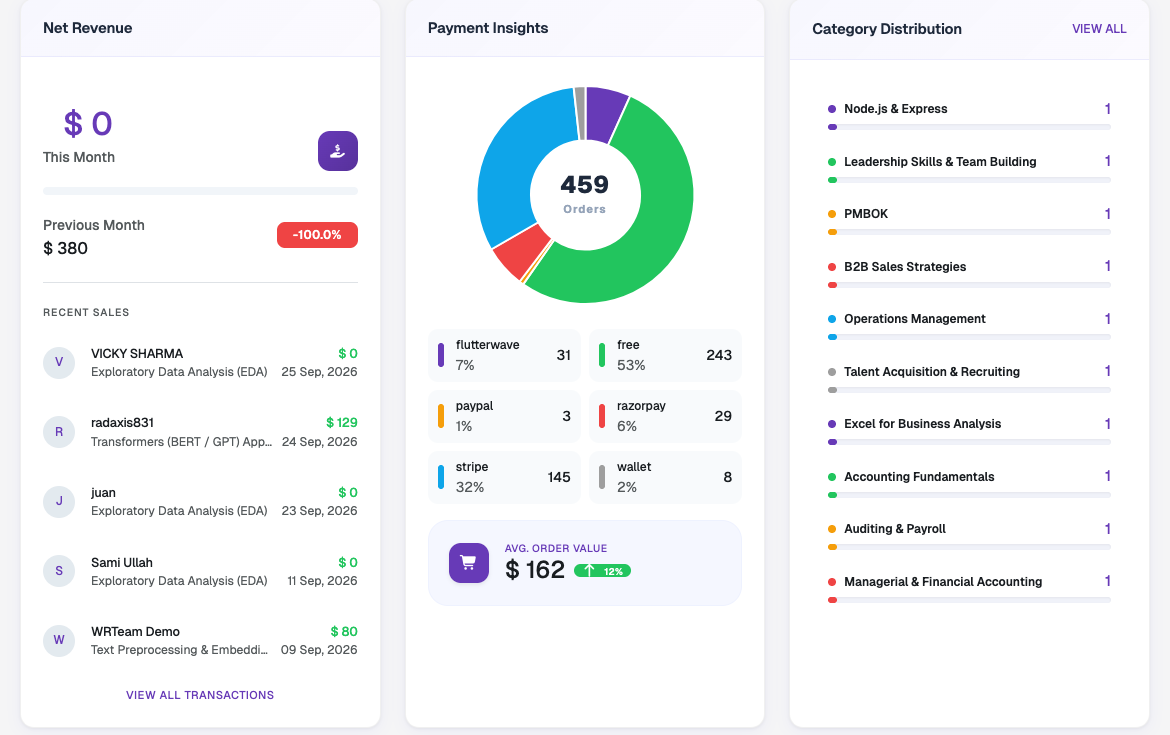The width and height of the screenshot is (1170, 735).
Task: Select the wallet payment card
Action: [666, 478]
